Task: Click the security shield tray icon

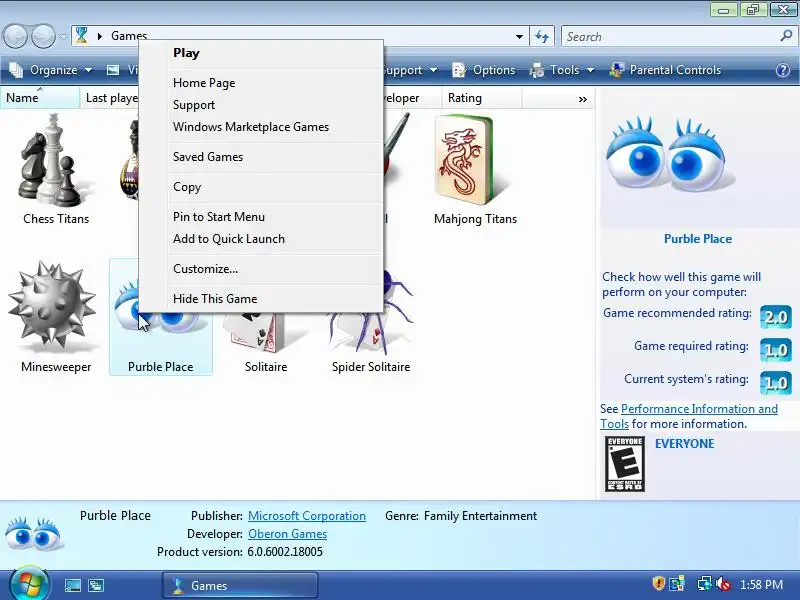Action: point(658,584)
